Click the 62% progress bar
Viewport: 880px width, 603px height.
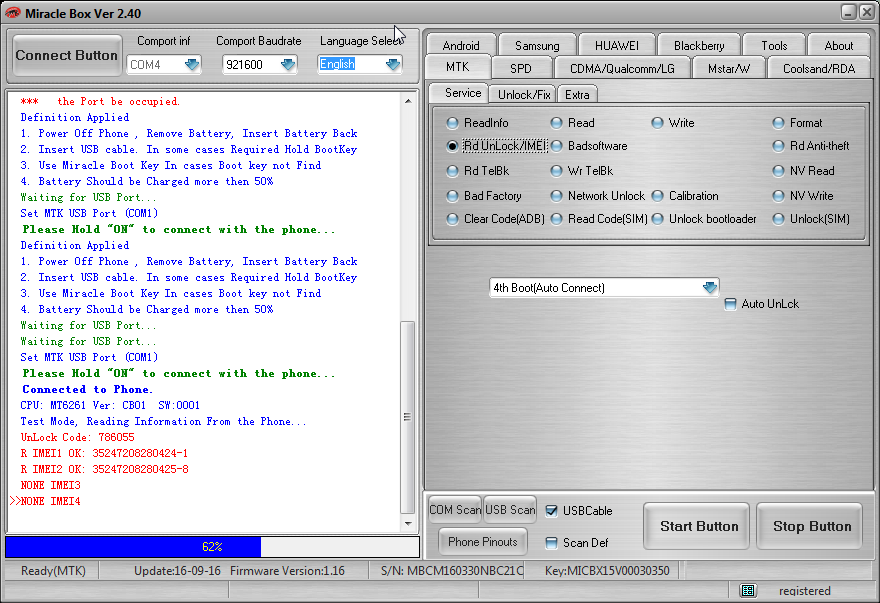pyautogui.click(x=212, y=546)
